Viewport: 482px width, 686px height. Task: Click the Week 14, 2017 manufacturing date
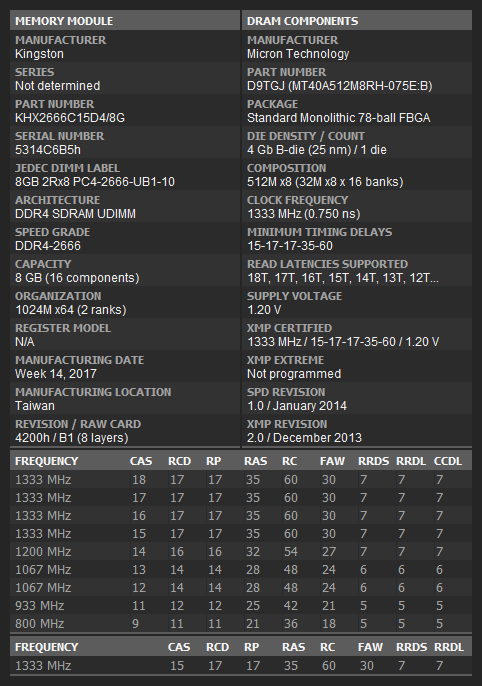click(56, 374)
